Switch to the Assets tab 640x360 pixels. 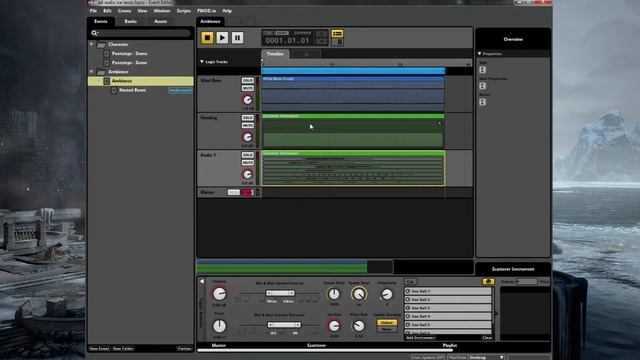tap(160, 21)
